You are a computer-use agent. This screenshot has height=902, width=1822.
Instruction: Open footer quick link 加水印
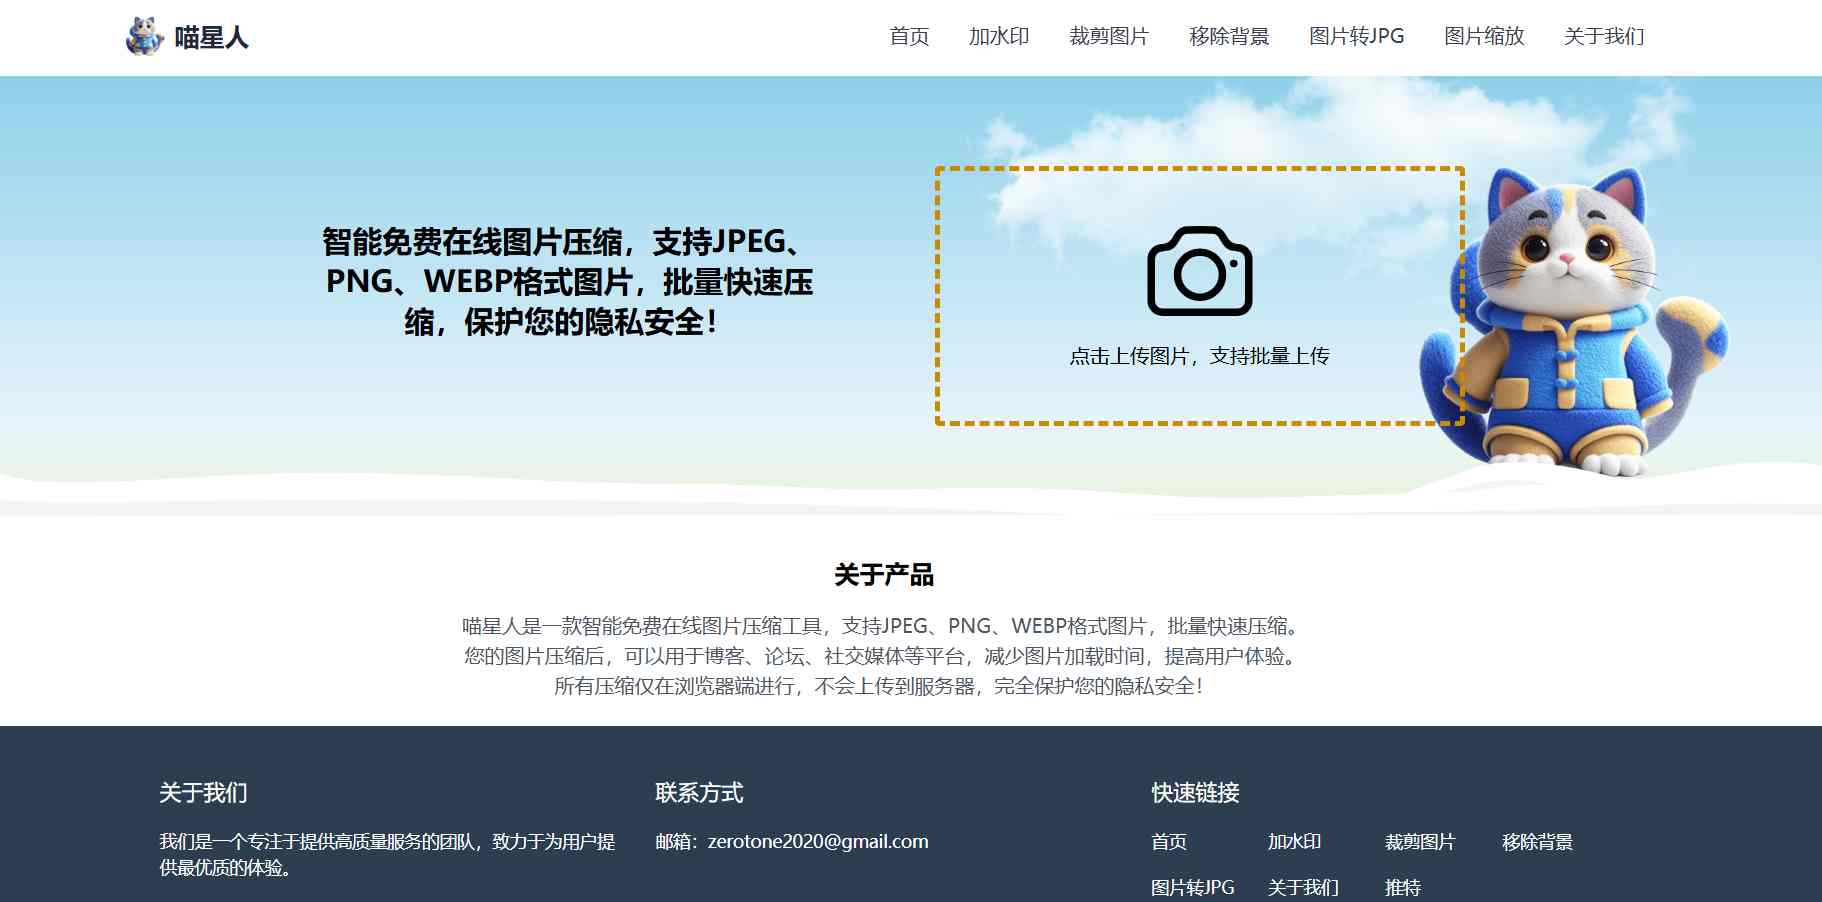pyautogui.click(x=1294, y=842)
